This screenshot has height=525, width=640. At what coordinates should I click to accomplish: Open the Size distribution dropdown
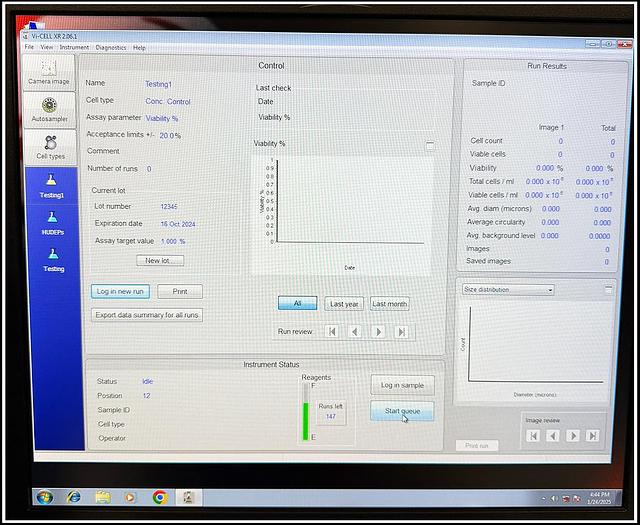point(508,290)
